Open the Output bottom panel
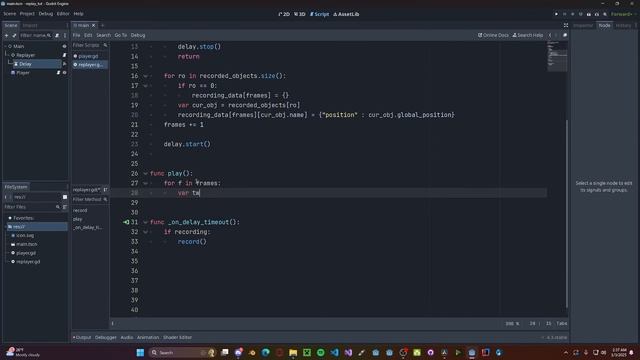 coord(82,338)
